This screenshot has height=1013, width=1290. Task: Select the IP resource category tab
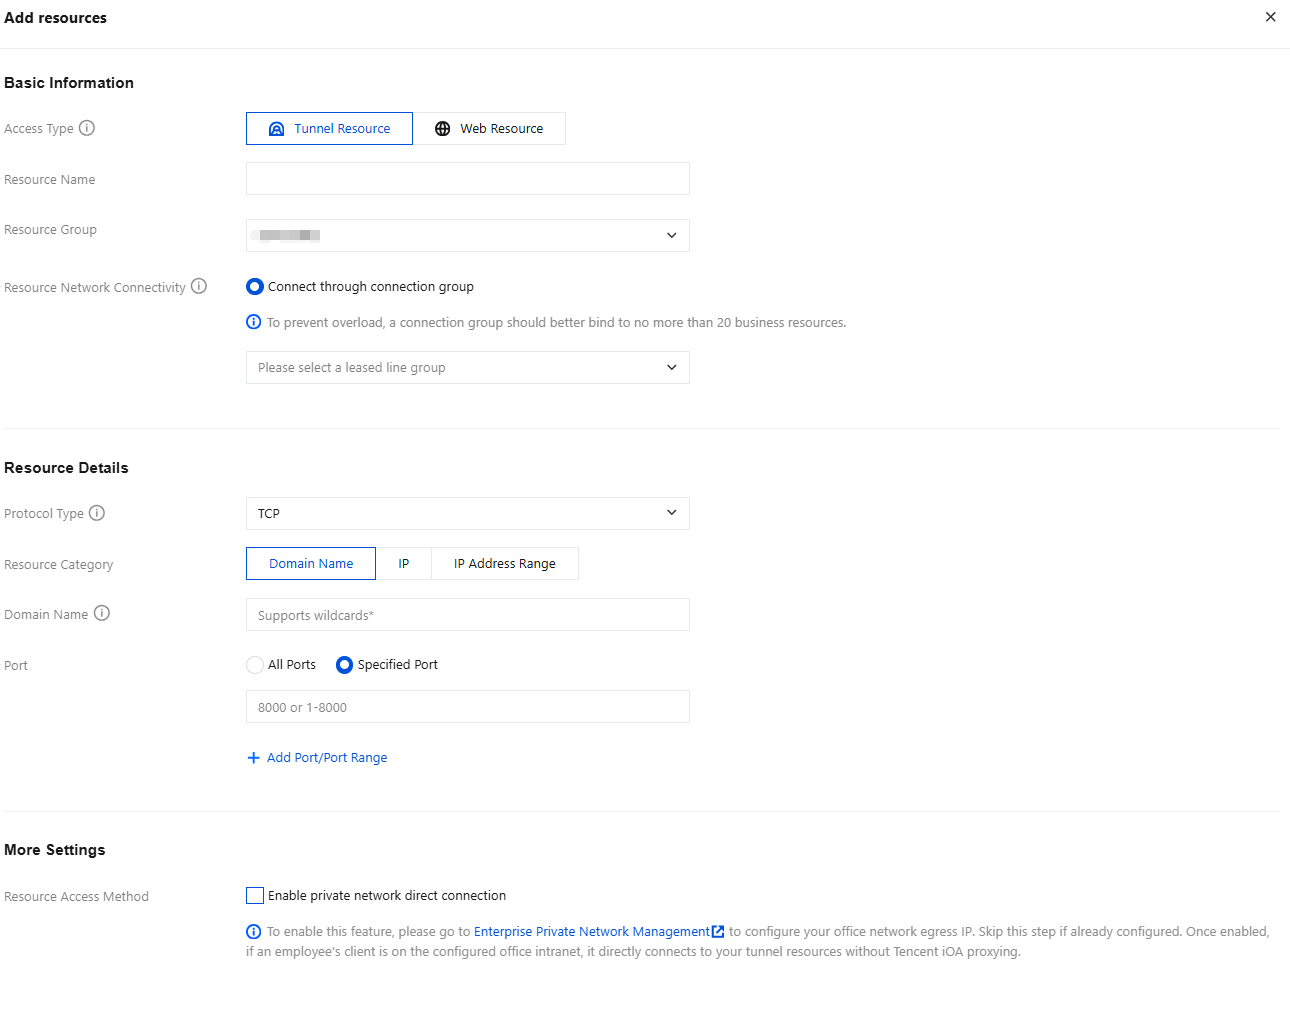click(404, 564)
